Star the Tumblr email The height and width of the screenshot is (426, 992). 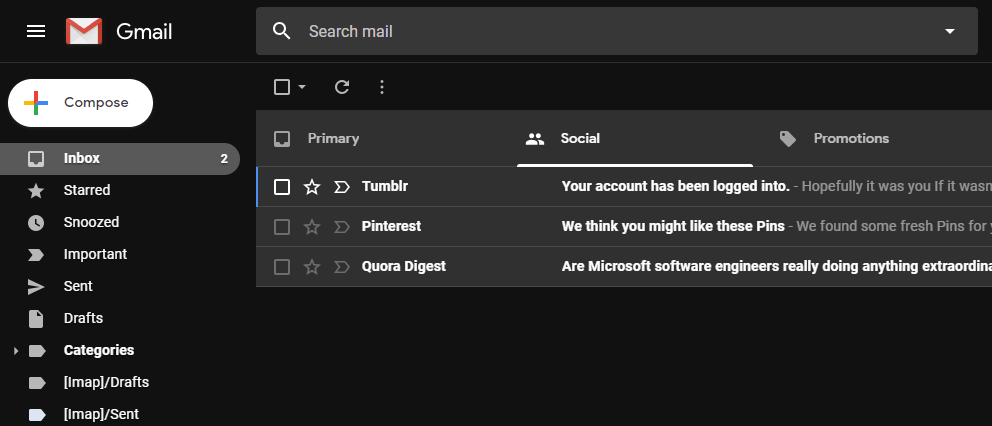tap(312, 187)
